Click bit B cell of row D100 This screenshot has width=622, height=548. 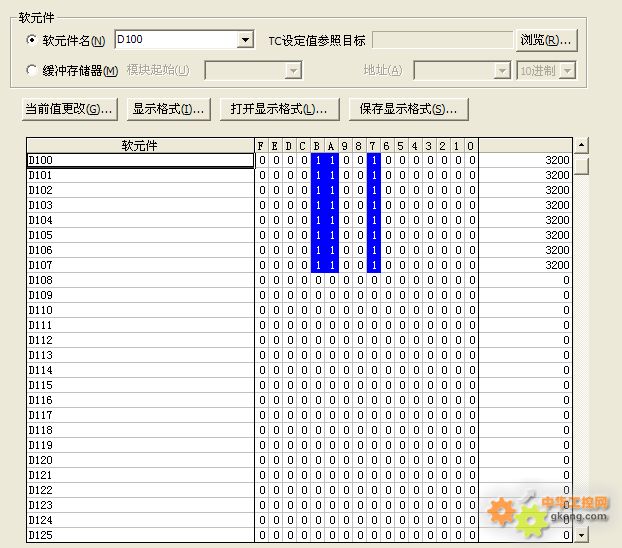318,160
